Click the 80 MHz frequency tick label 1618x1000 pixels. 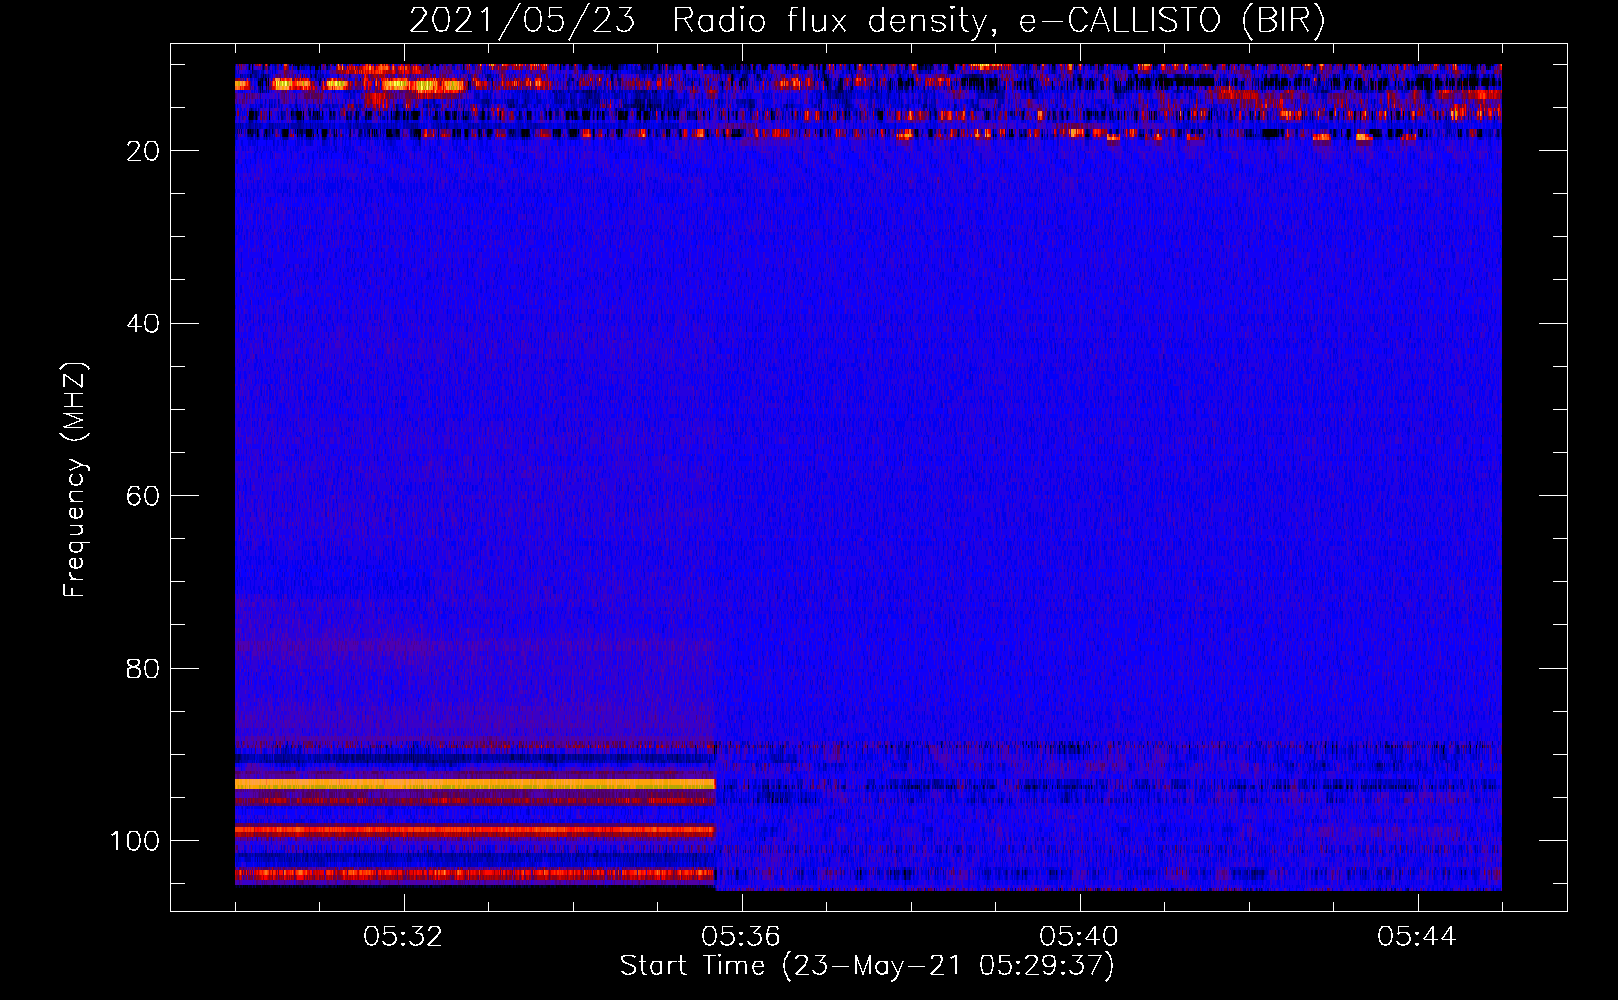point(143,668)
